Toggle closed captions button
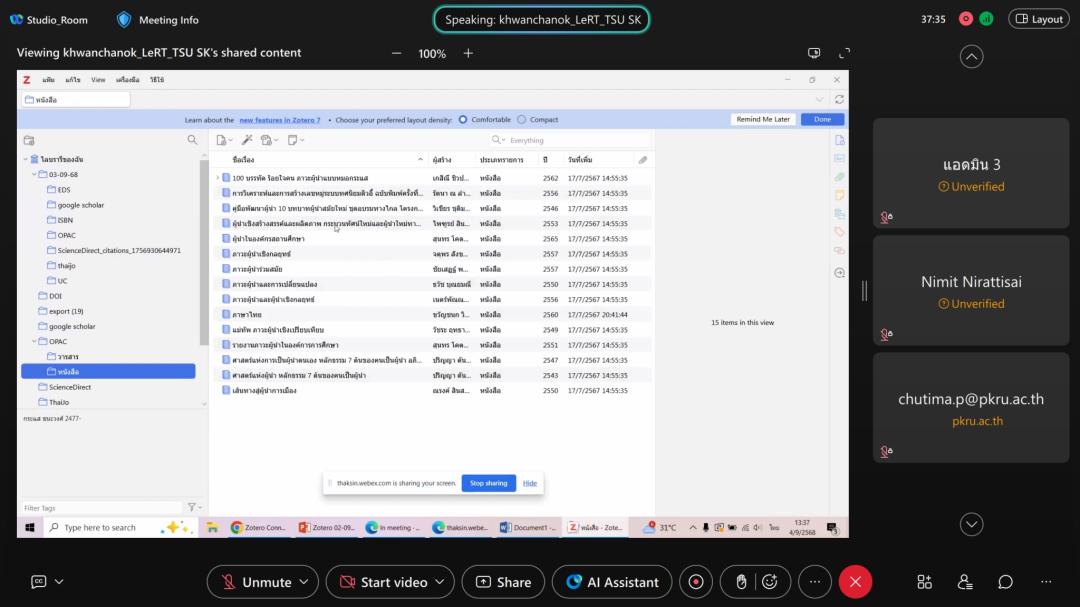 pos(39,582)
